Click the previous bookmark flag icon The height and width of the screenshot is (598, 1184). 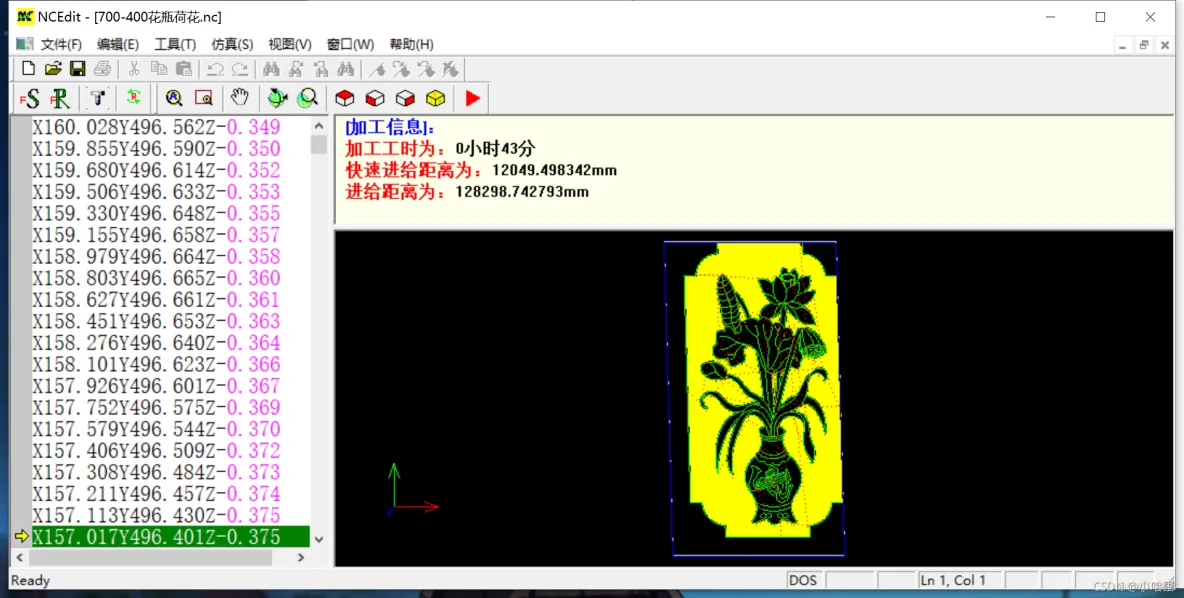click(426, 69)
